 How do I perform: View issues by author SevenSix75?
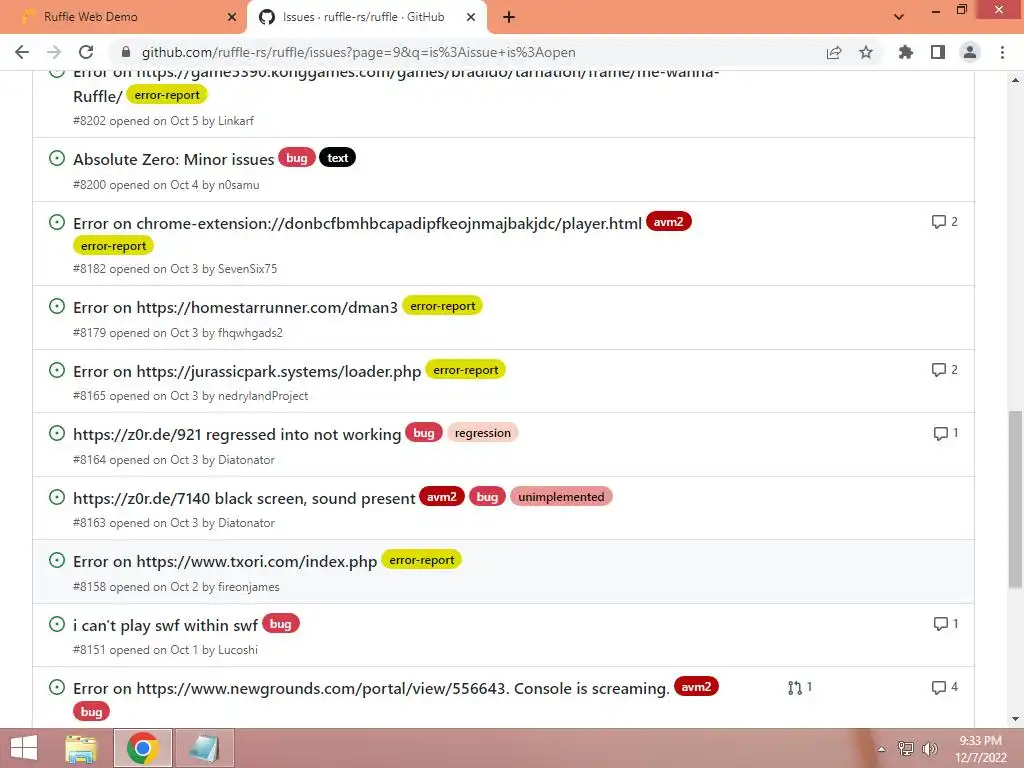pyautogui.click(x=248, y=269)
